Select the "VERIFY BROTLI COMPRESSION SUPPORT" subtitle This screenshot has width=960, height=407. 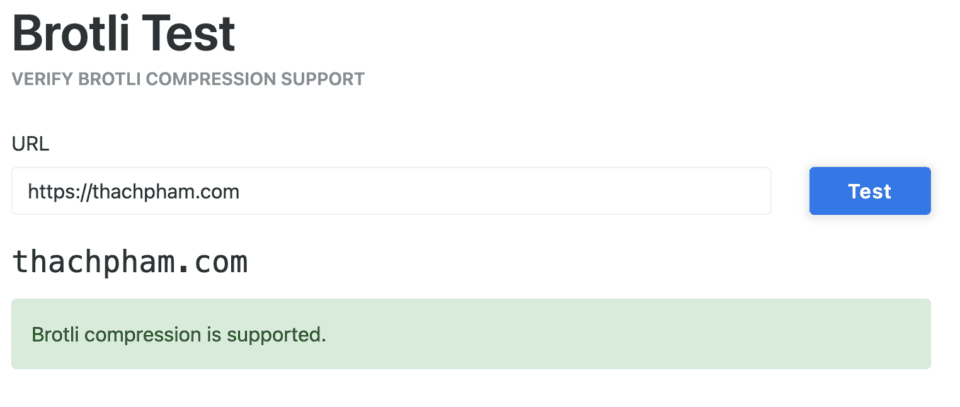[x=188, y=79]
